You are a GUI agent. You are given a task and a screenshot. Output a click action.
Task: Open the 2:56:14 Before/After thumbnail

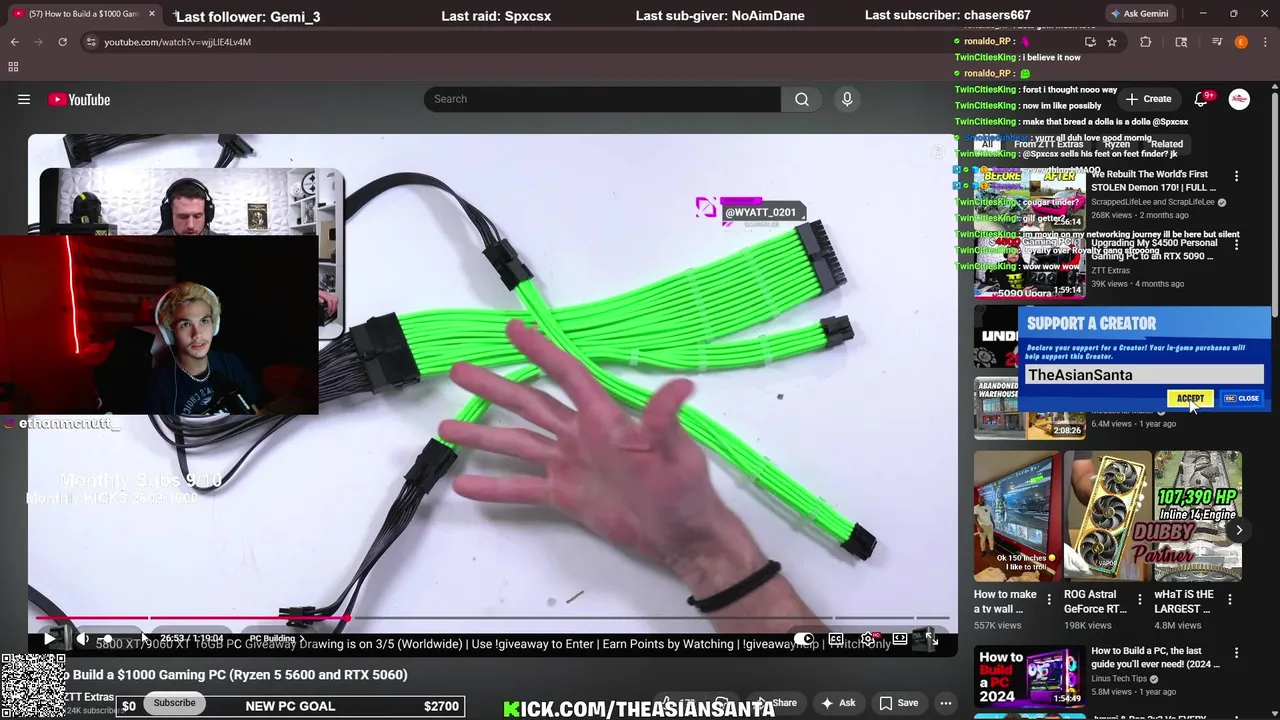pyautogui.click(x=1029, y=199)
